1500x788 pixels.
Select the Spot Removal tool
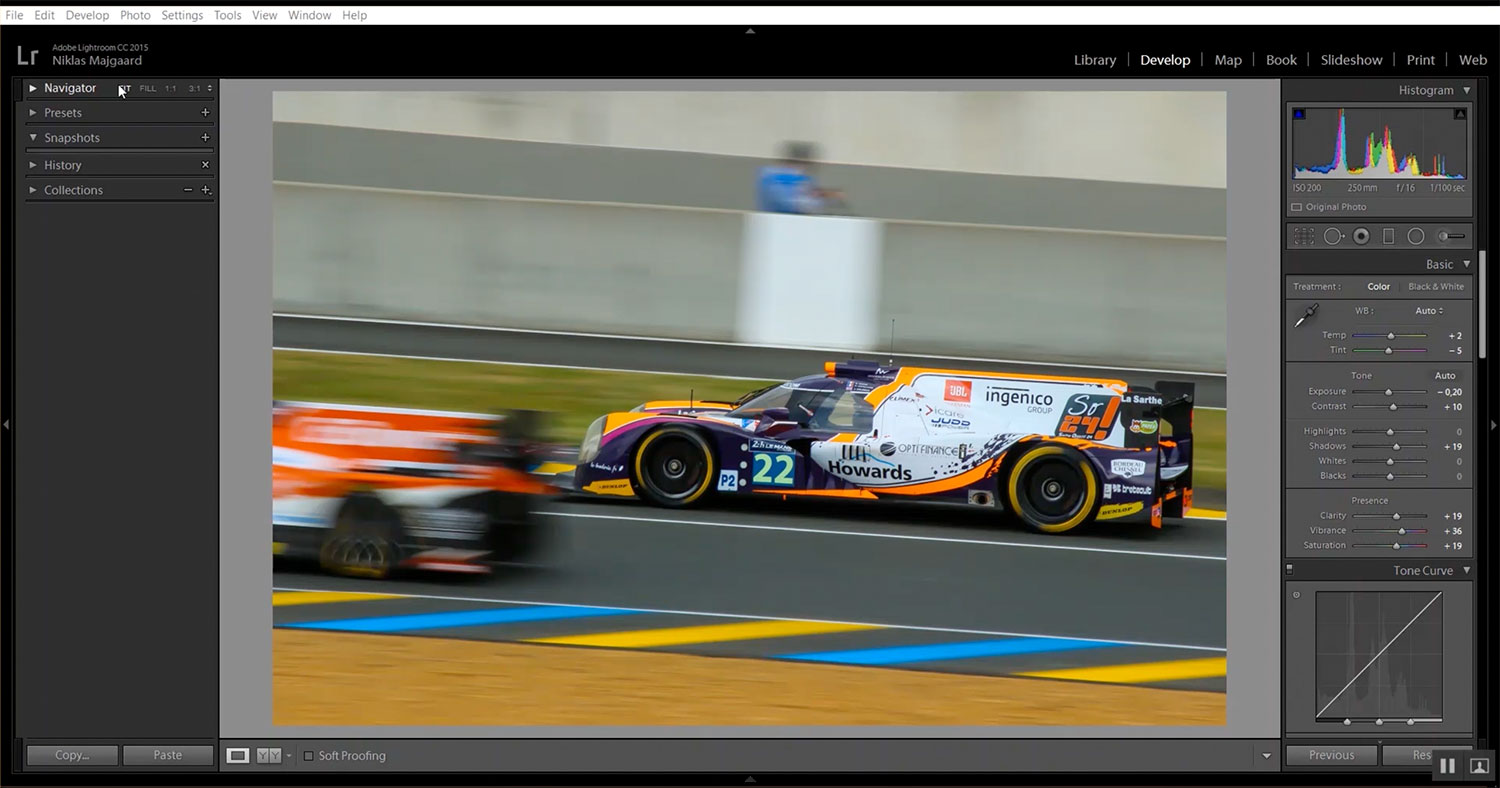click(x=1333, y=236)
